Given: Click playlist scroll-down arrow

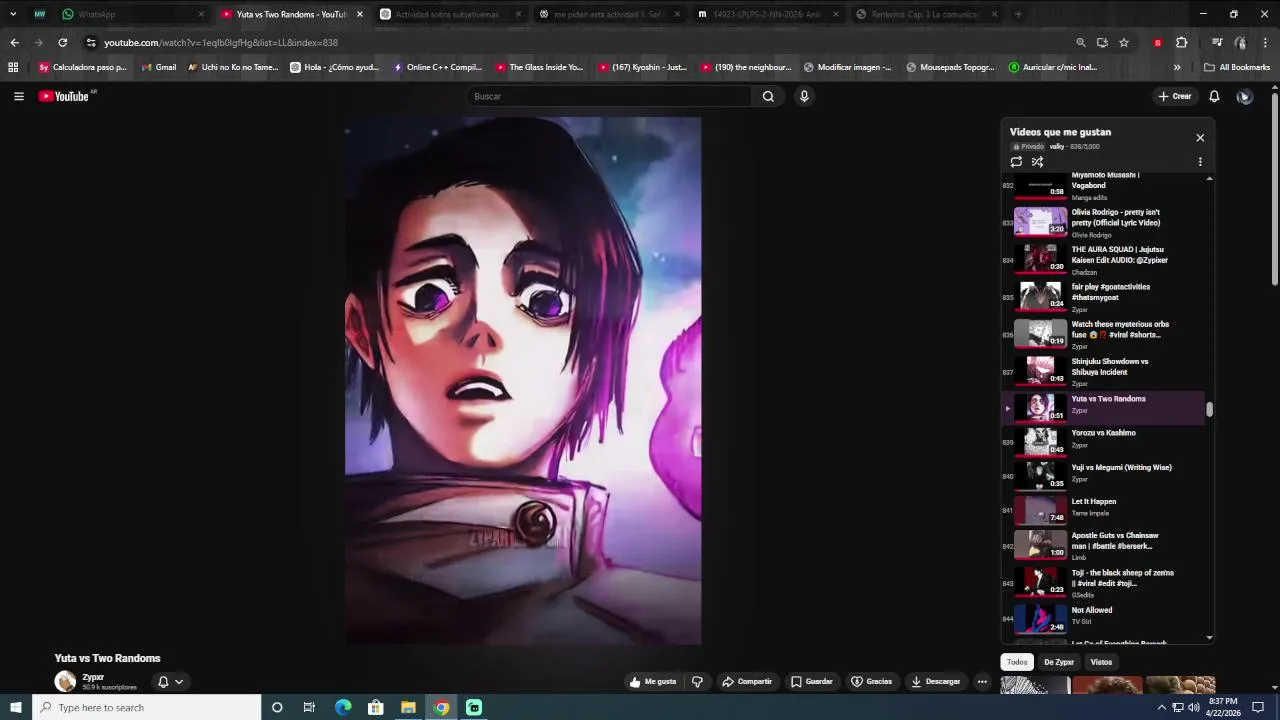Looking at the screenshot, I should point(1210,638).
